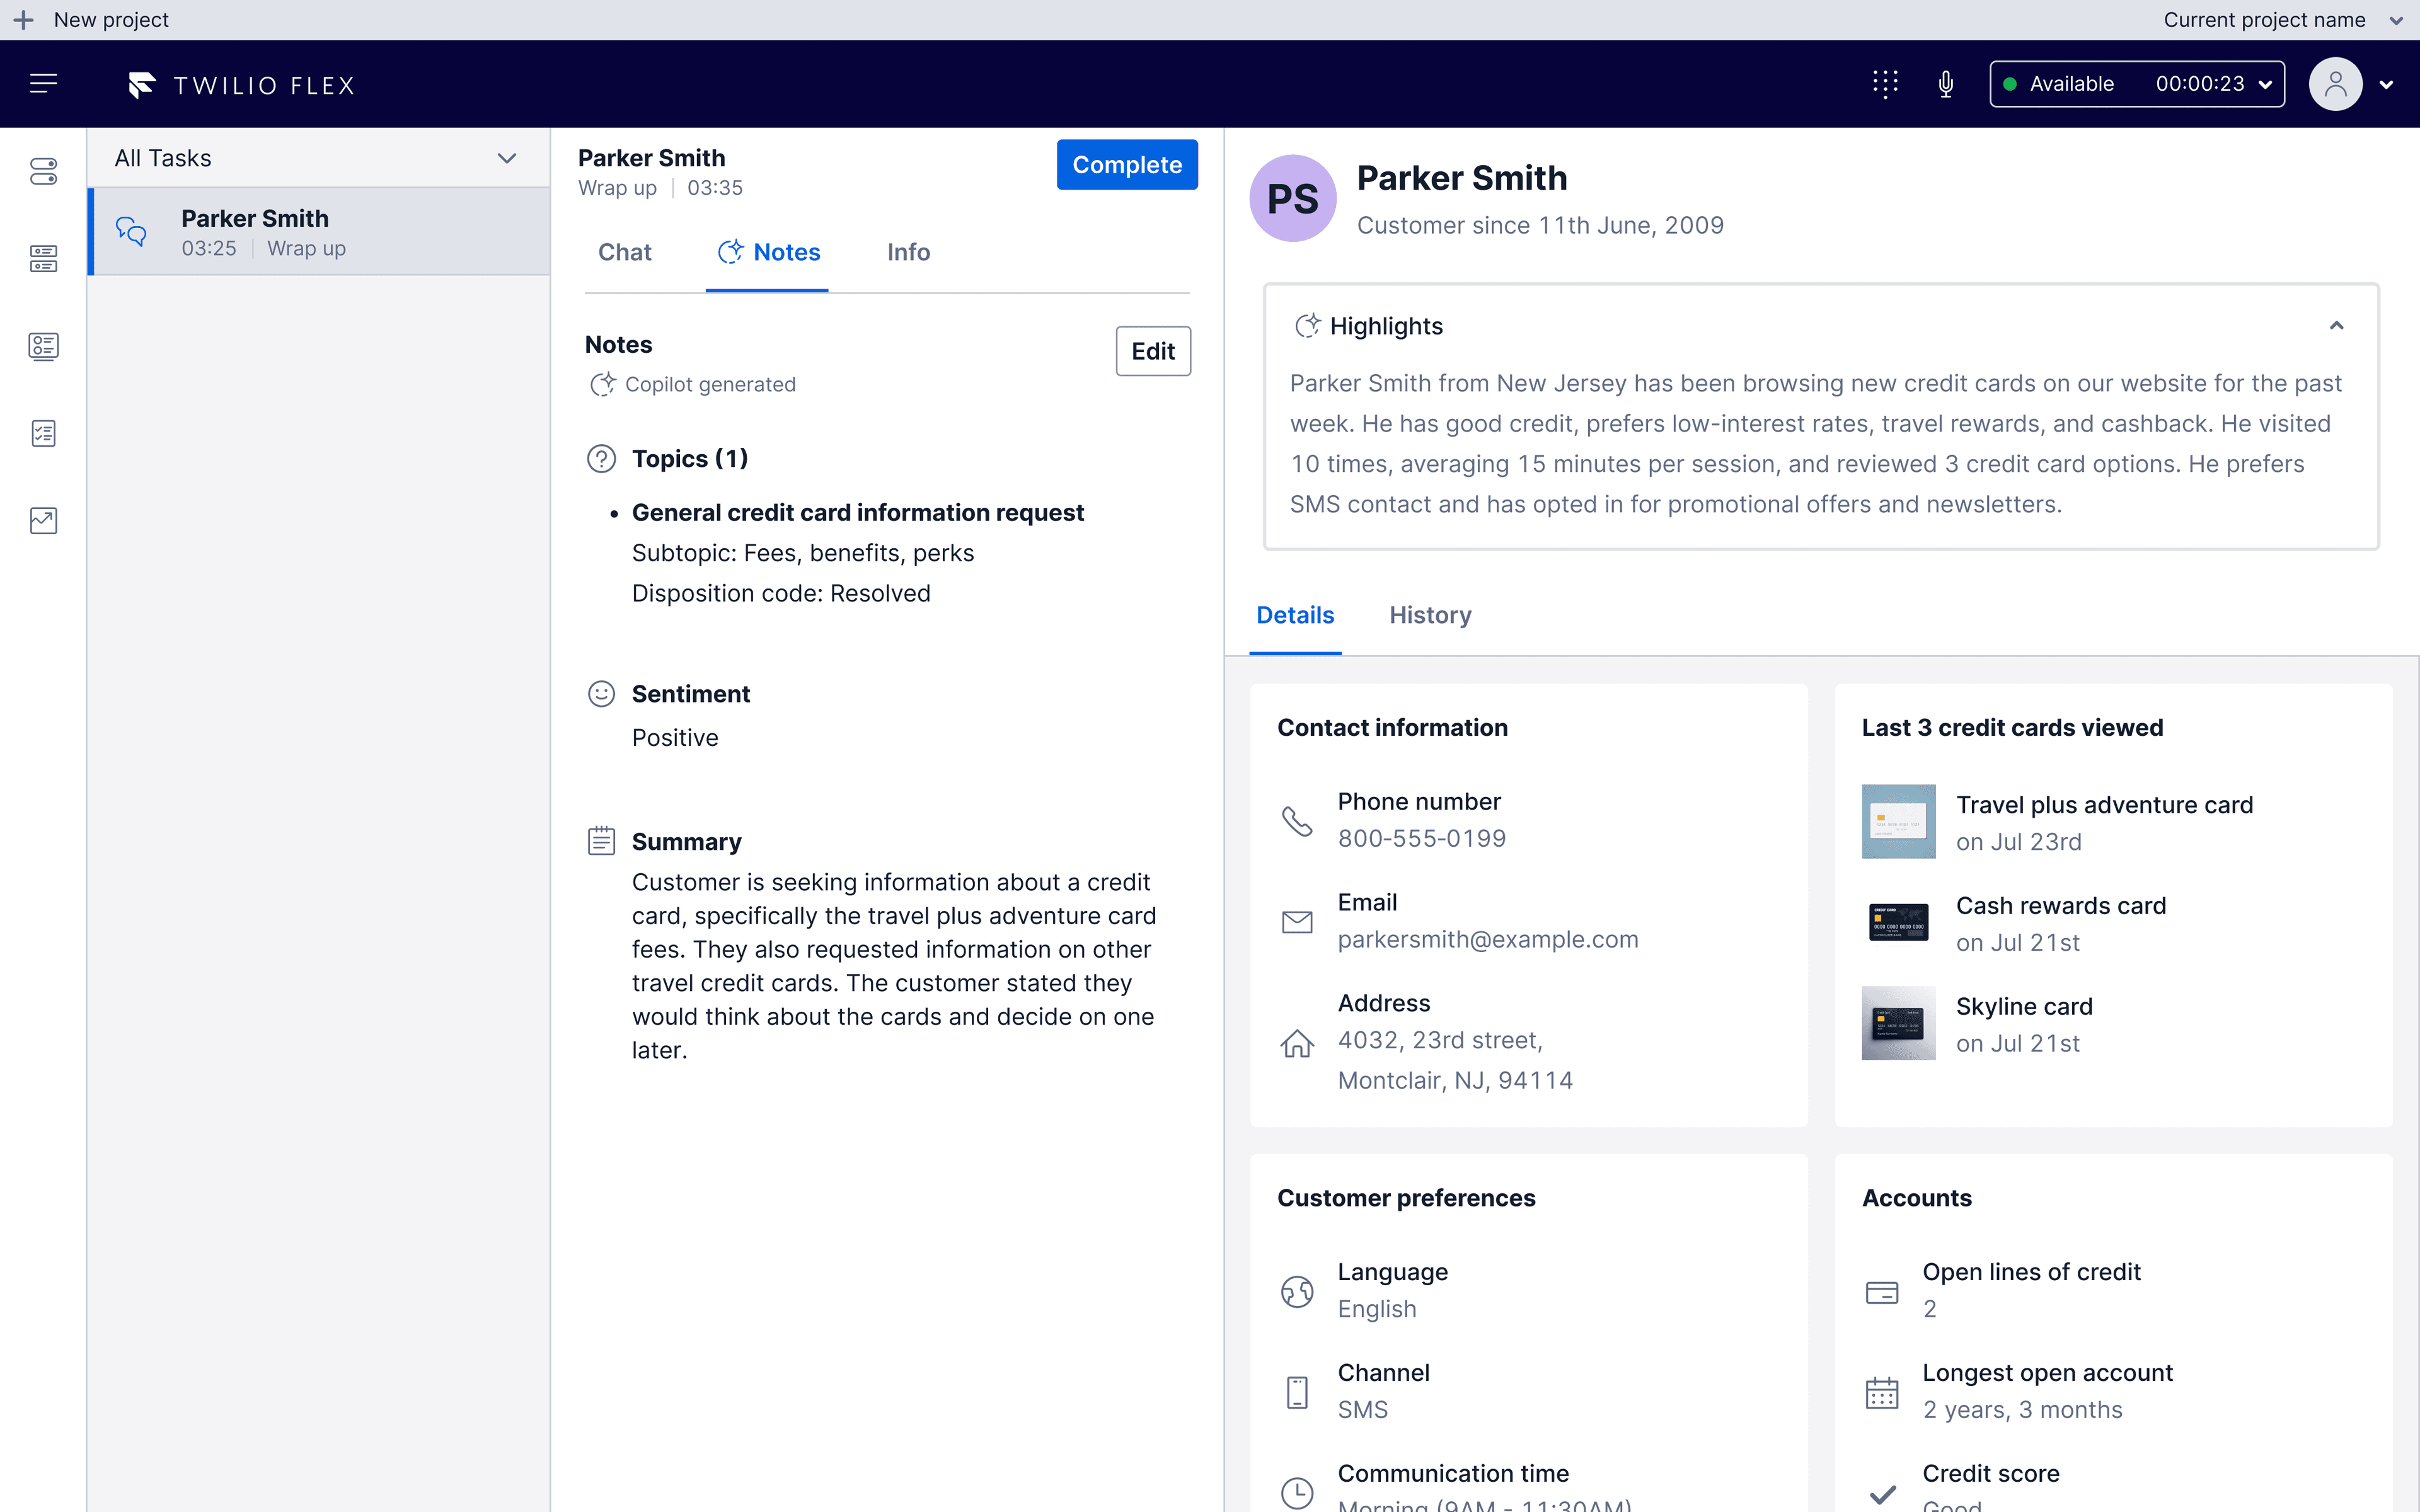This screenshot has height=1512, width=2420.
Task: Open the queues stats sidebar icon
Action: point(43,259)
